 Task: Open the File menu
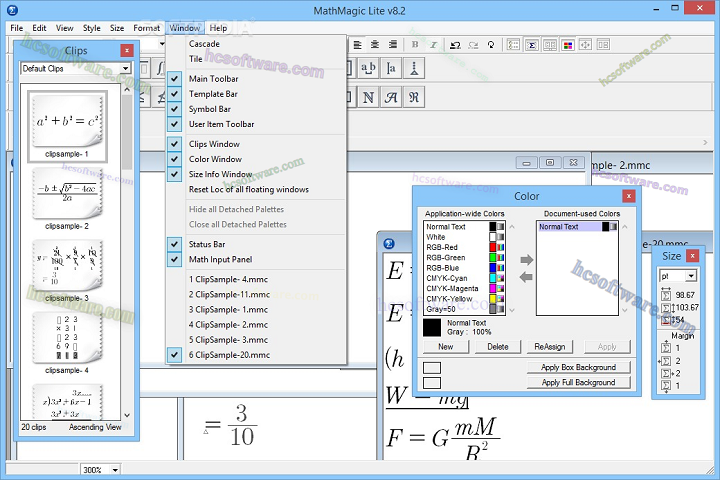[x=17, y=28]
